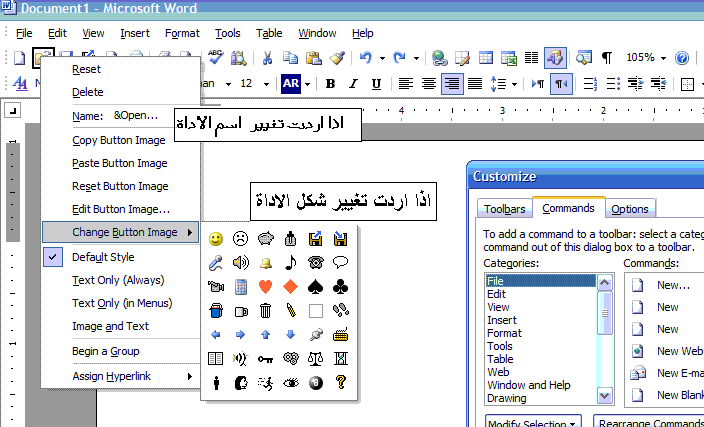Toggle Show/Hide paragraph marks
Viewport: 704px width, 427px height.
click(607, 58)
